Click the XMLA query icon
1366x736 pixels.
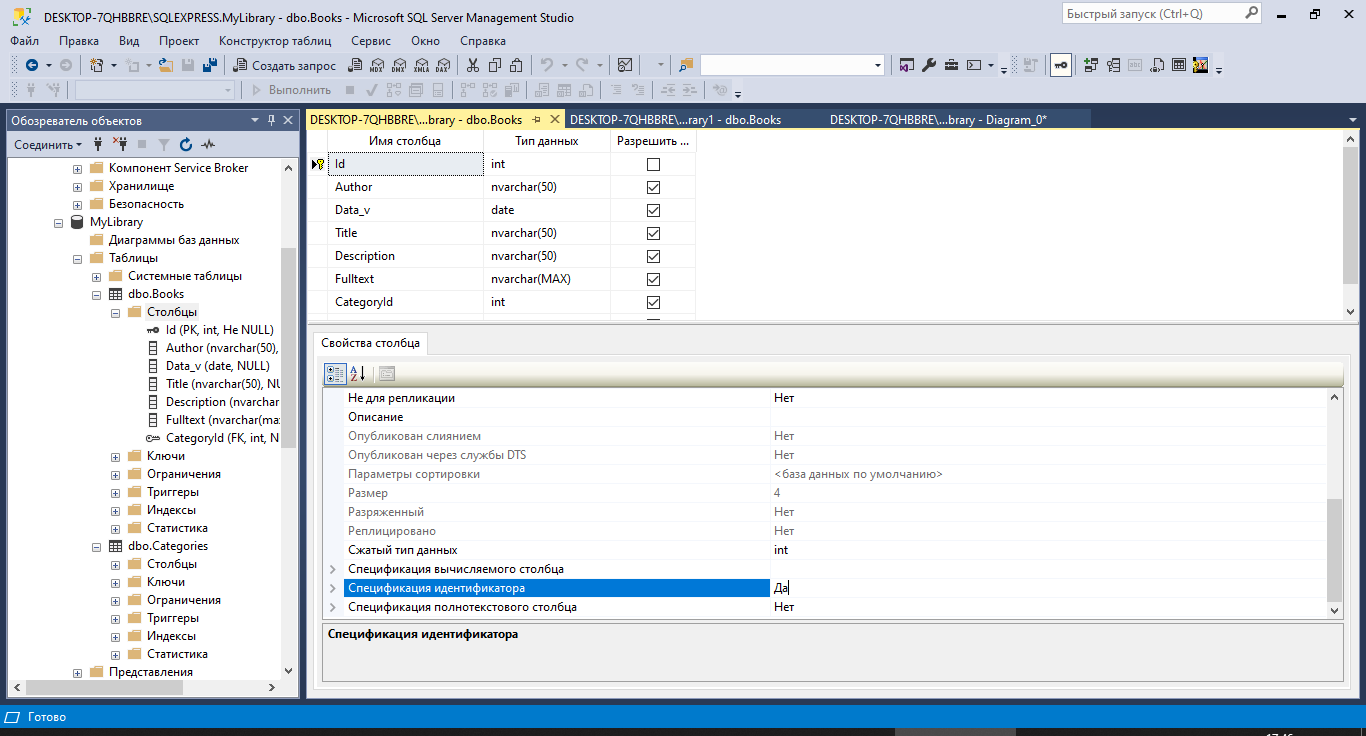point(421,65)
